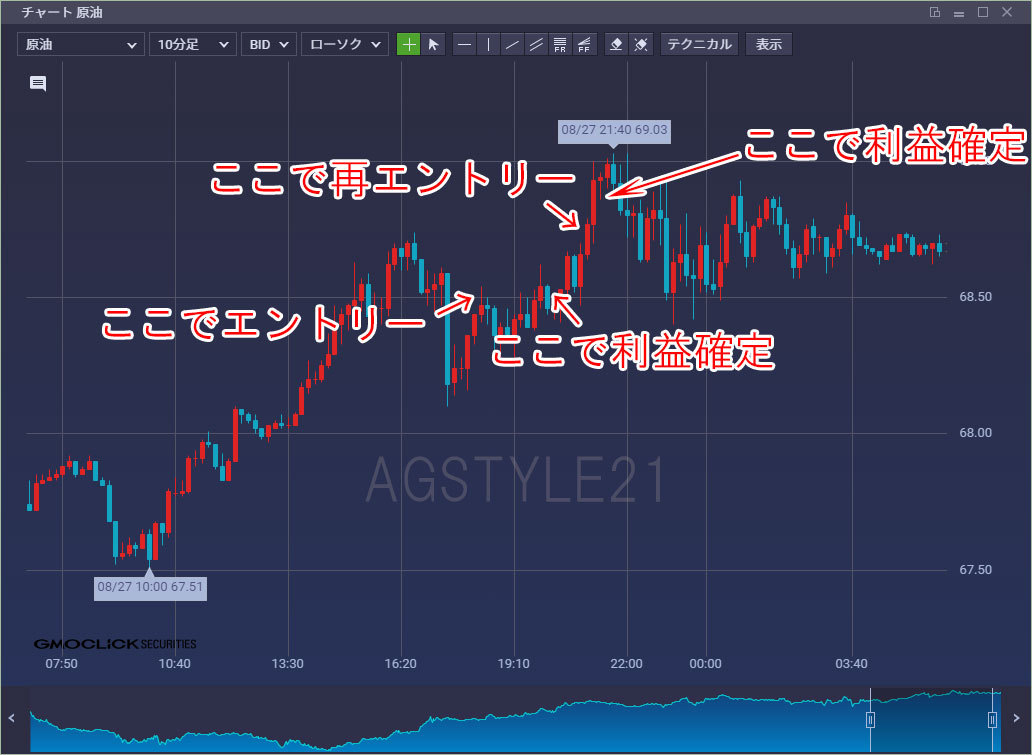The height and width of the screenshot is (755, 1032).
Task: Click the right arrow of the overview navigator
Action: click(1016, 718)
